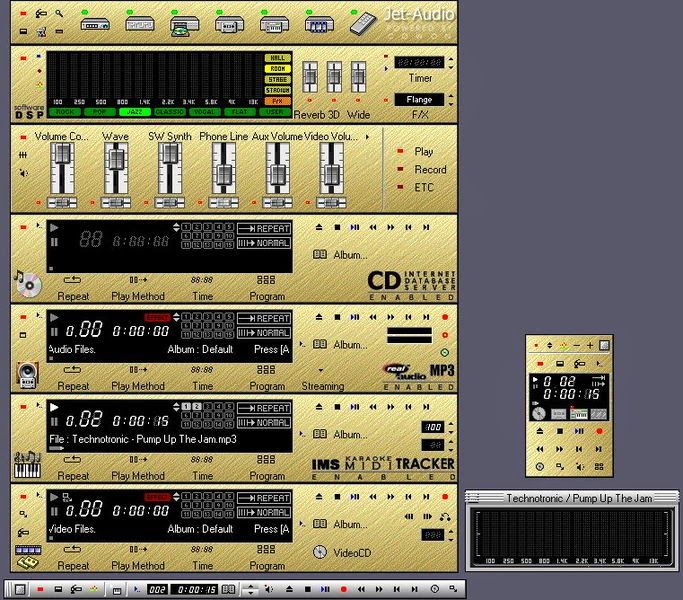Toggle the NORMAL mode indicator in MIDI player display
The height and width of the screenshot is (600, 683).
pyautogui.click(x=264, y=423)
